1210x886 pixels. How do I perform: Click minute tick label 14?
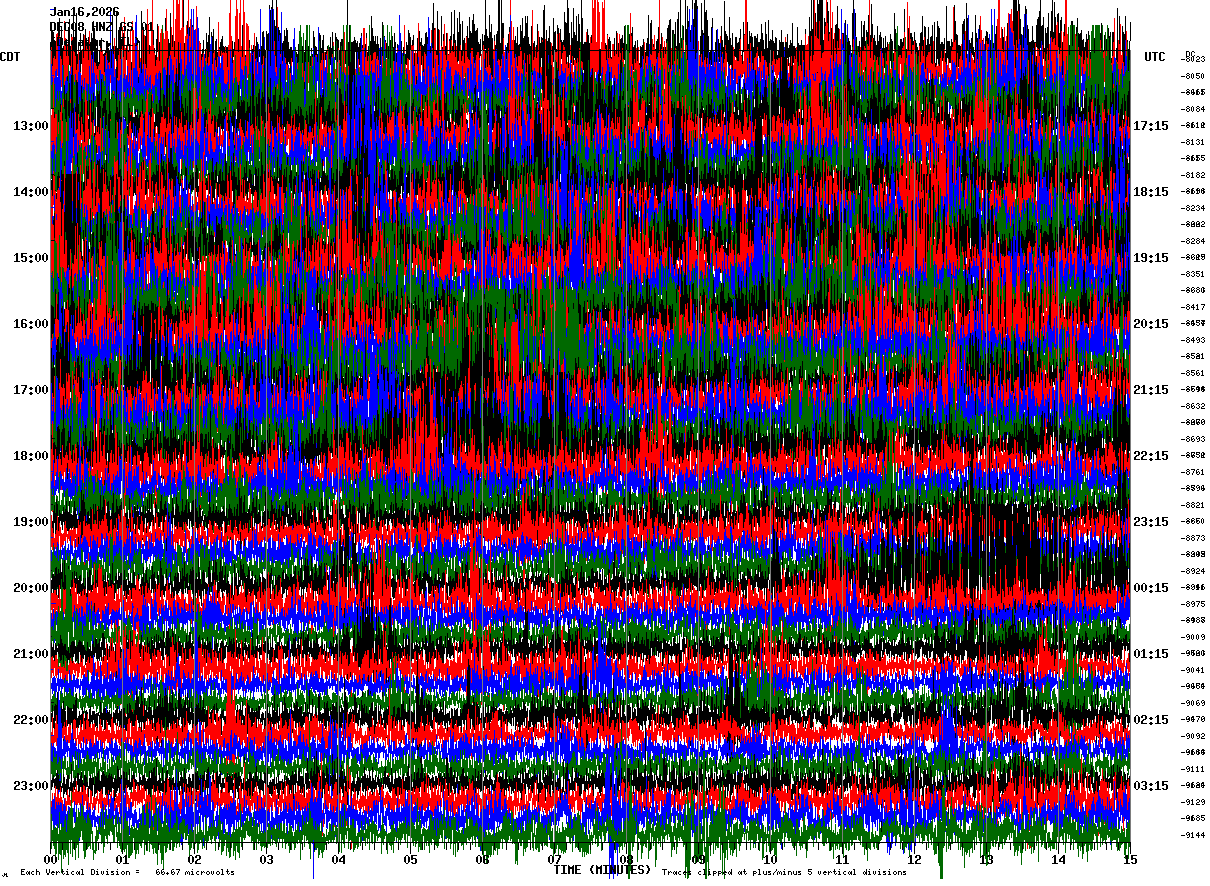pyautogui.click(x=1058, y=859)
